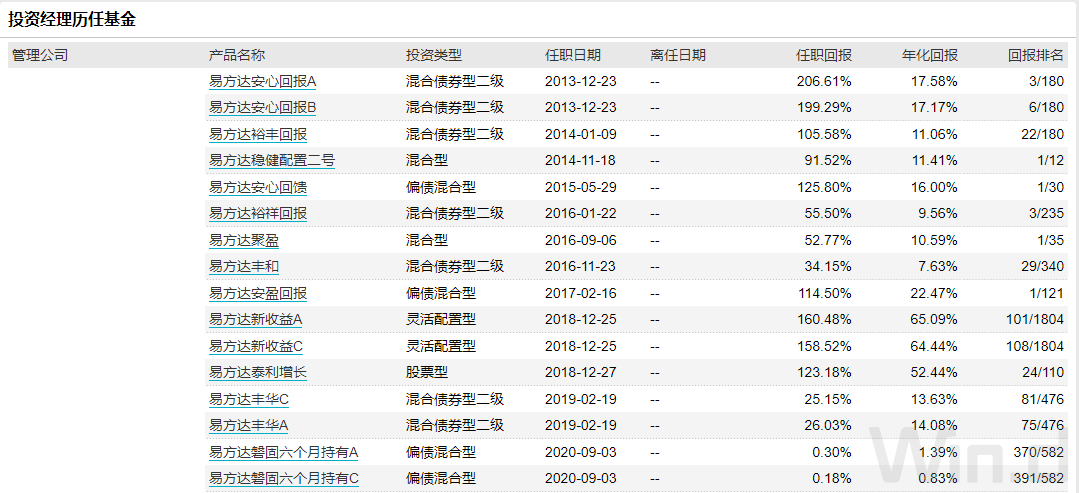The image size is (1079, 493).
Task: Click the 投资类型 column header
Action: [x=434, y=55]
